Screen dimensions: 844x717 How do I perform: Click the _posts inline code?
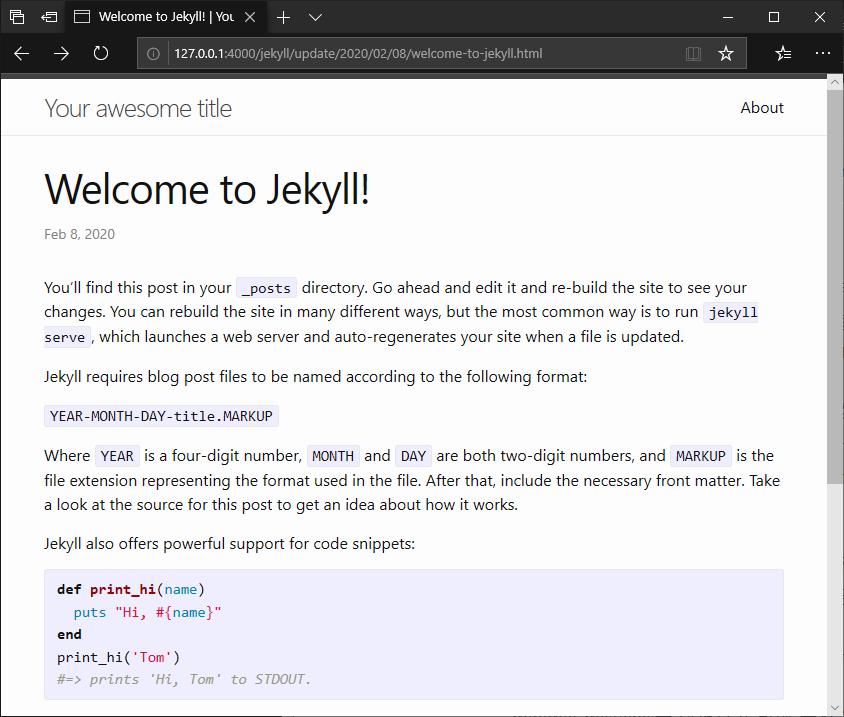pos(266,288)
